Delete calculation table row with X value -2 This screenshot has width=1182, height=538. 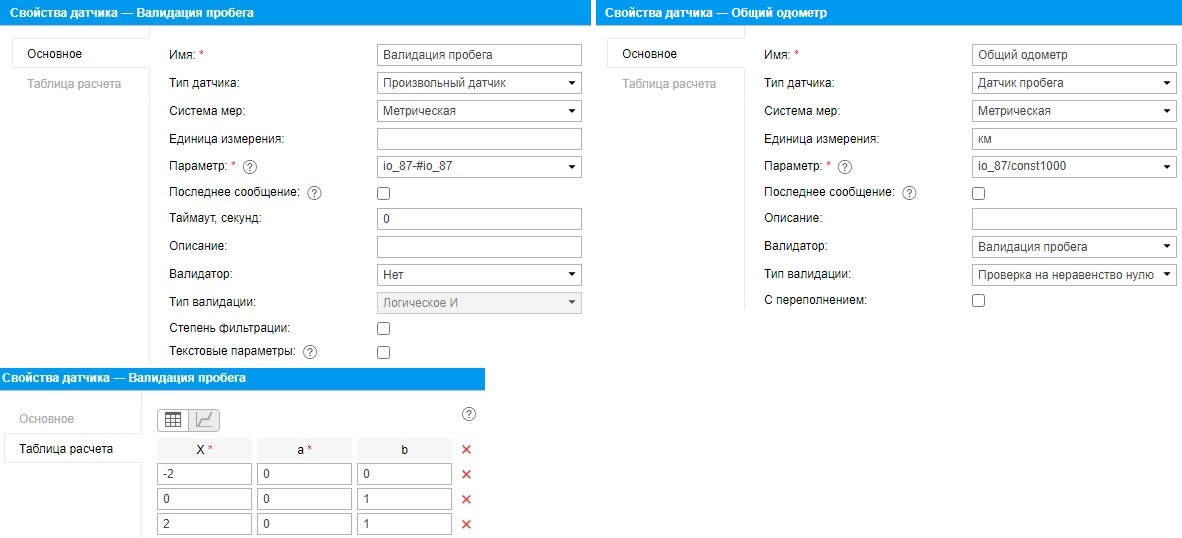coord(466,474)
